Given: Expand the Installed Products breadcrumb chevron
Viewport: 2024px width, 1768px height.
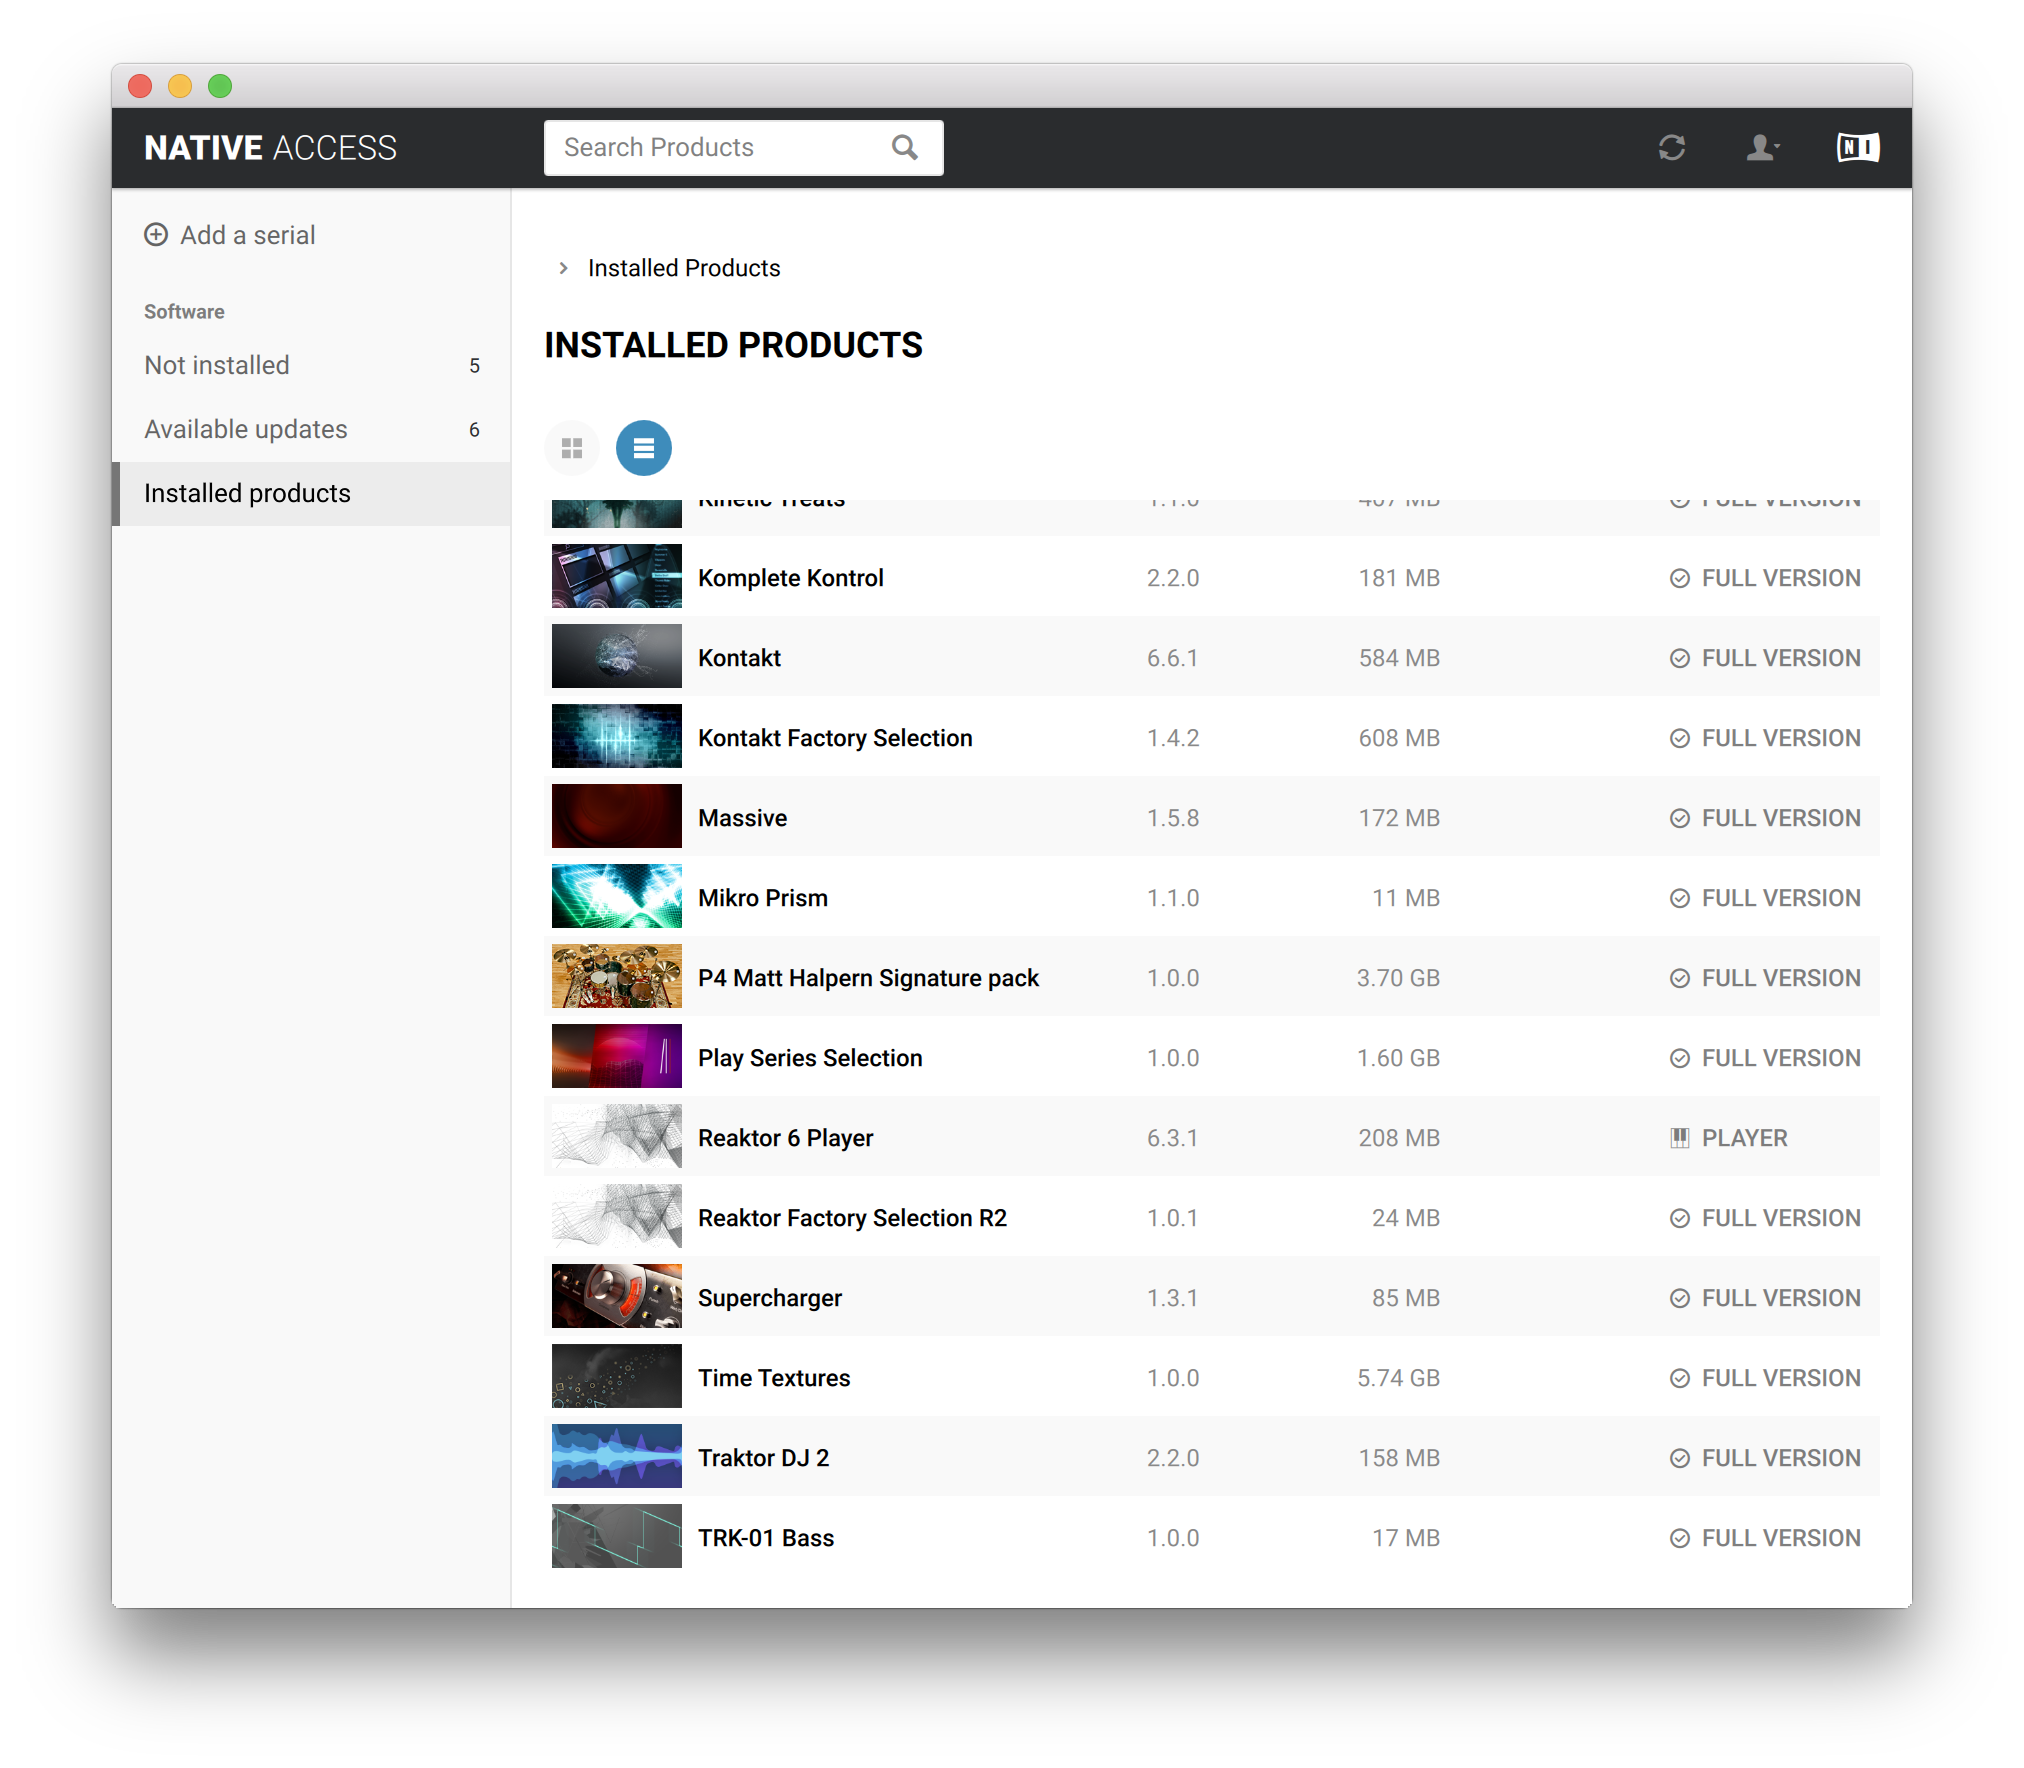Looking at the screenshot, I should [x=564, y=268].
